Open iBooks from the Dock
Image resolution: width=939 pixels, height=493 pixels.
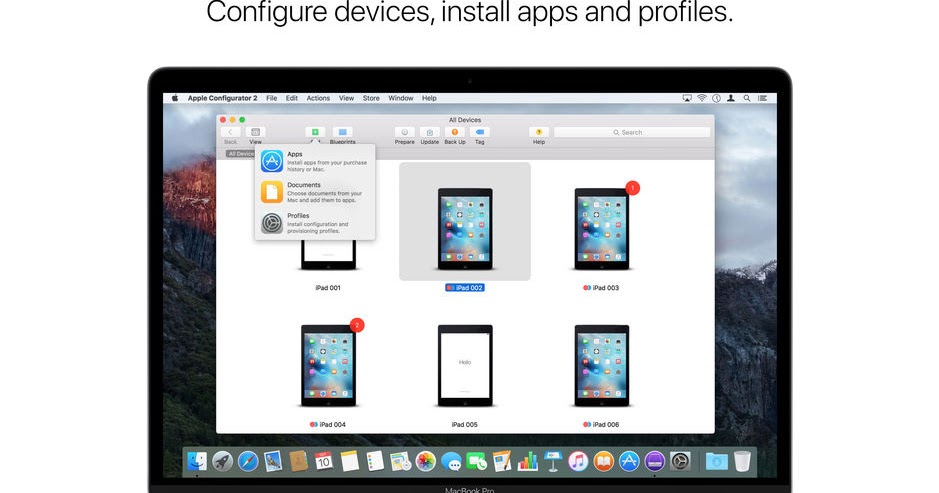click(604, 461)
